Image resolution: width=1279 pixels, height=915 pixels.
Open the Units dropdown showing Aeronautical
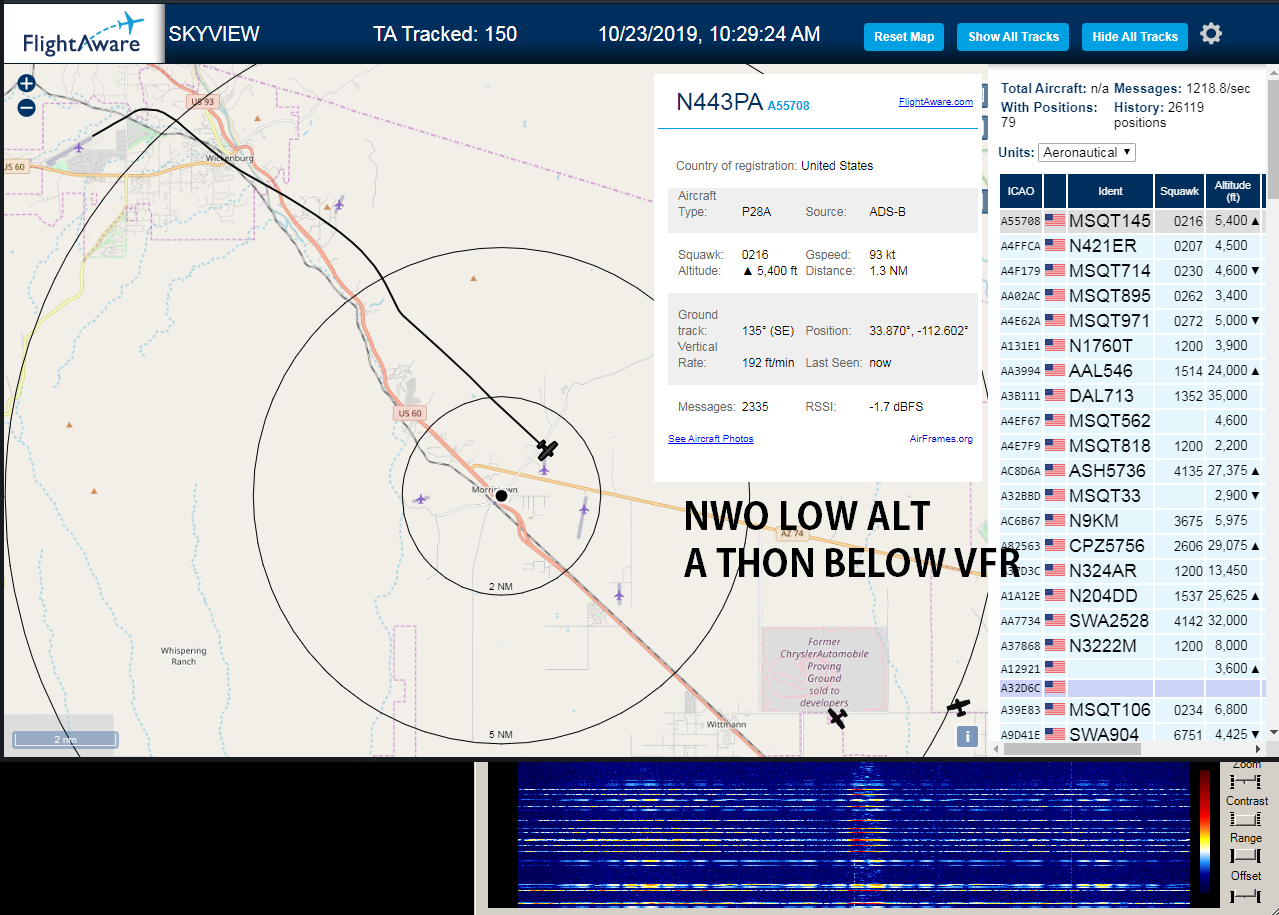pos(1087,152)
